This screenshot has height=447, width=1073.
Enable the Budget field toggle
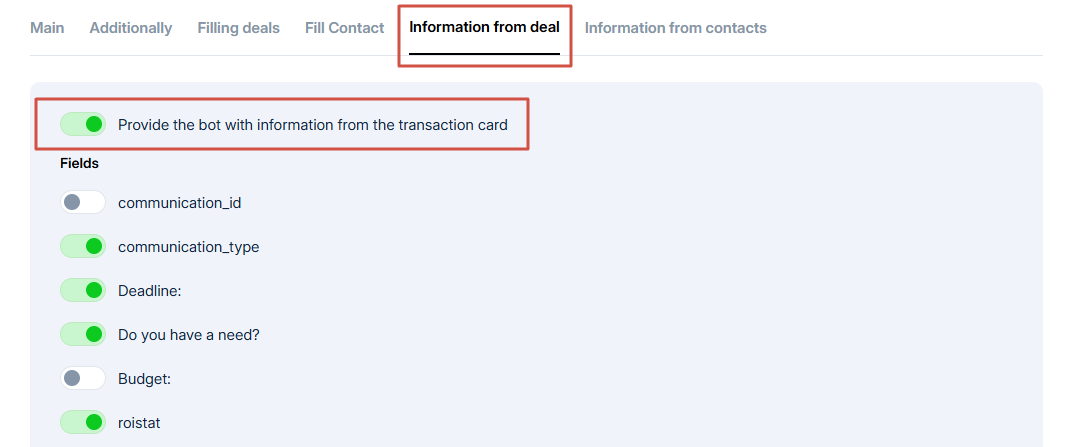click(x=83, y=378)
